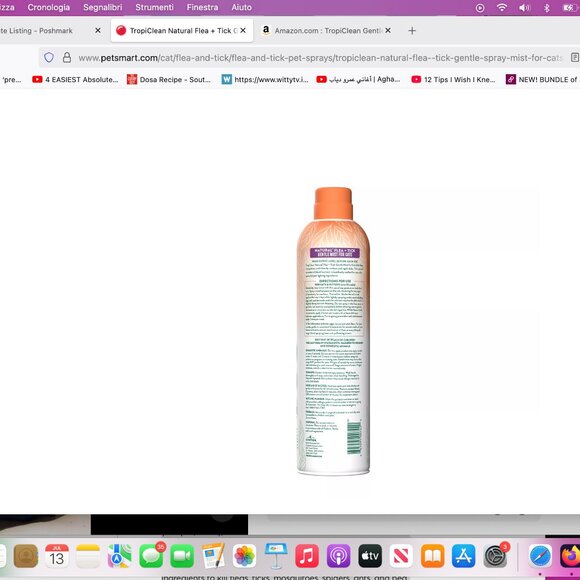Open the Segnalibri menu
The height and width of the screenshot is (580, 580).
102,7
